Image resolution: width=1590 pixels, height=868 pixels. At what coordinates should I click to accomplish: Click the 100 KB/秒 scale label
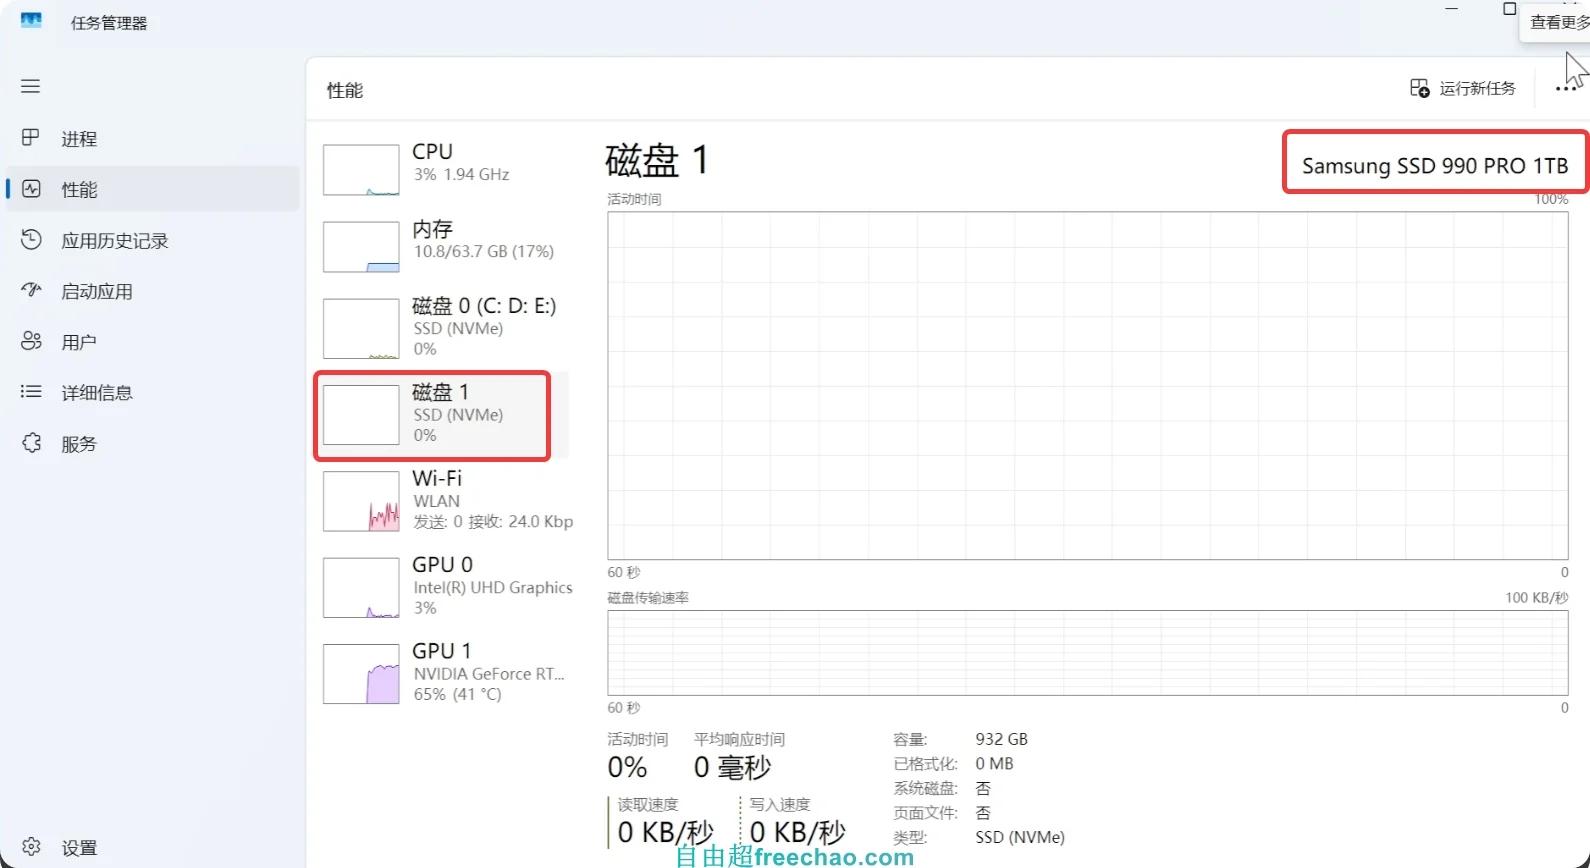pyautogui.click(x=1536, y=597)
